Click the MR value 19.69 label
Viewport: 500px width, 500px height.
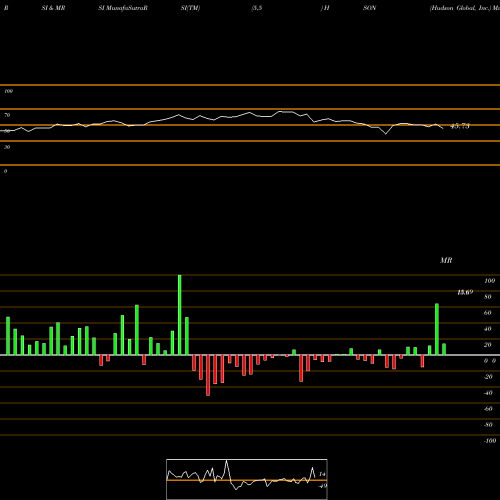tap(465, 292)
